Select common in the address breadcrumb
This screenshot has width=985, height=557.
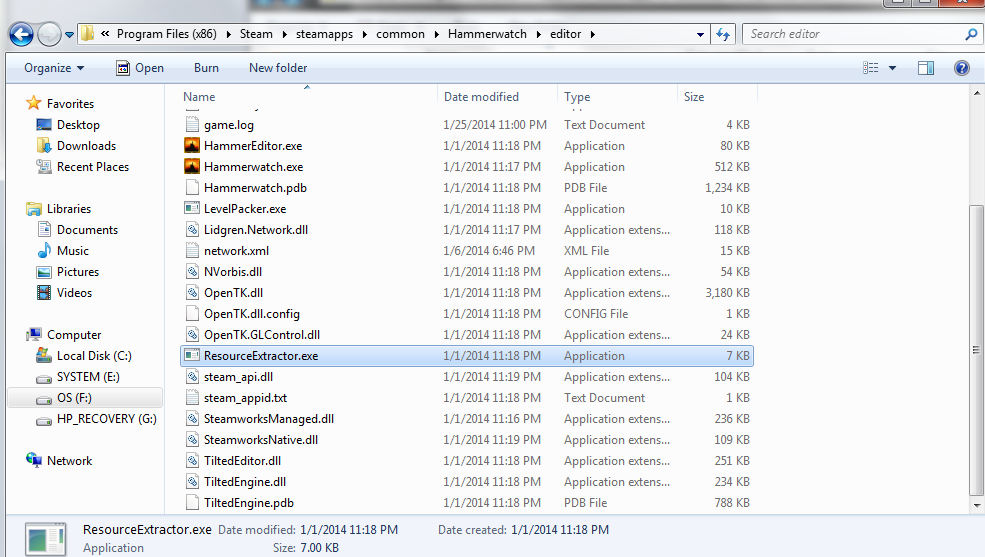tap(400, 34)
